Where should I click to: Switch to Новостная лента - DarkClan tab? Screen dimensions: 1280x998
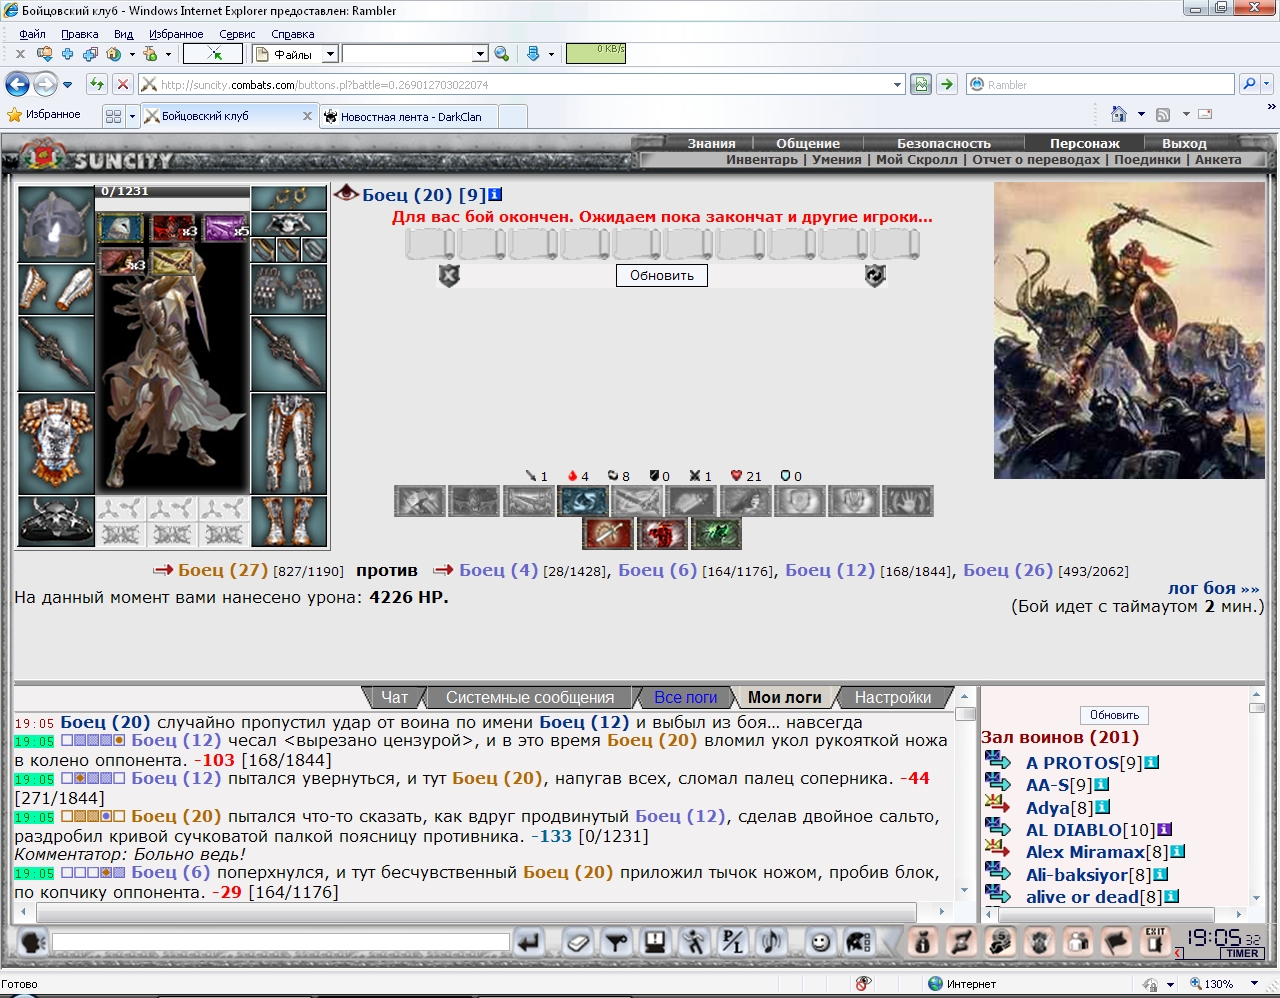410,117
